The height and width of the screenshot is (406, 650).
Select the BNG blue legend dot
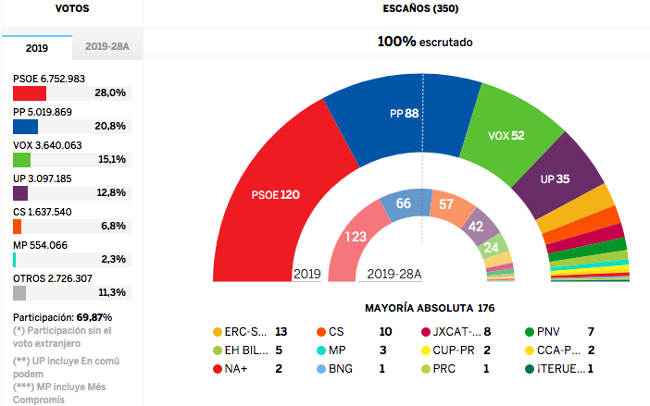click(320, 369)
